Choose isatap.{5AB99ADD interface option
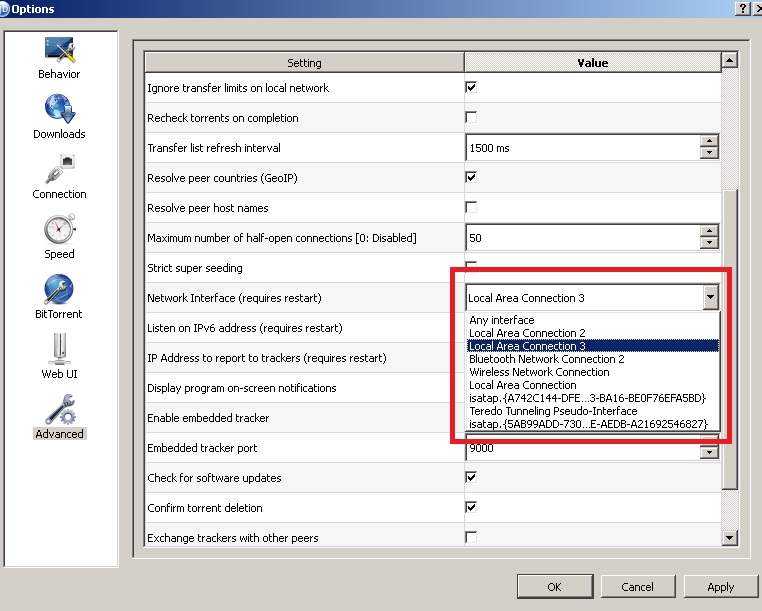762x611 pixels. (x=592, y=424)
